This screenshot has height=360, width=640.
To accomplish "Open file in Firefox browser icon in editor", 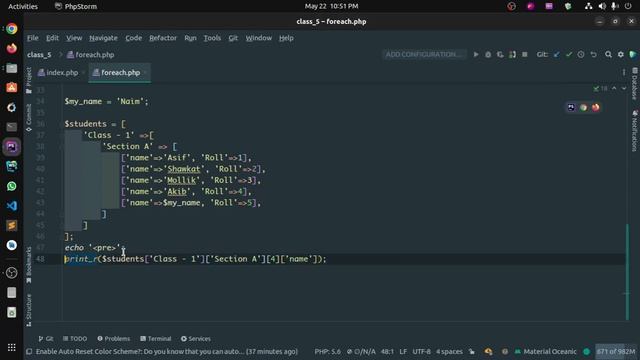I will [x=596, y=107].
